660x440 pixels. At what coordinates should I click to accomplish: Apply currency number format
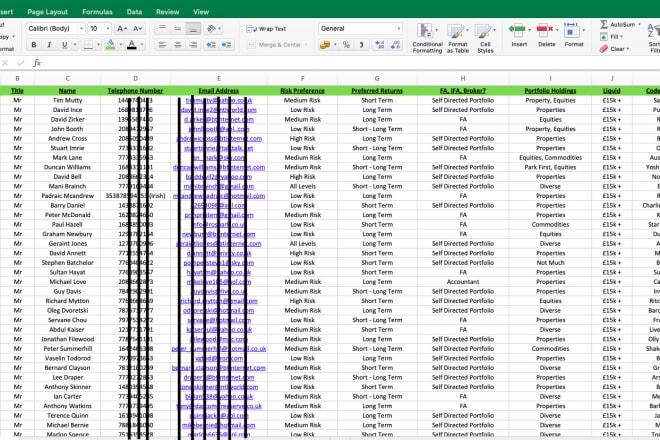click(325, 45)
